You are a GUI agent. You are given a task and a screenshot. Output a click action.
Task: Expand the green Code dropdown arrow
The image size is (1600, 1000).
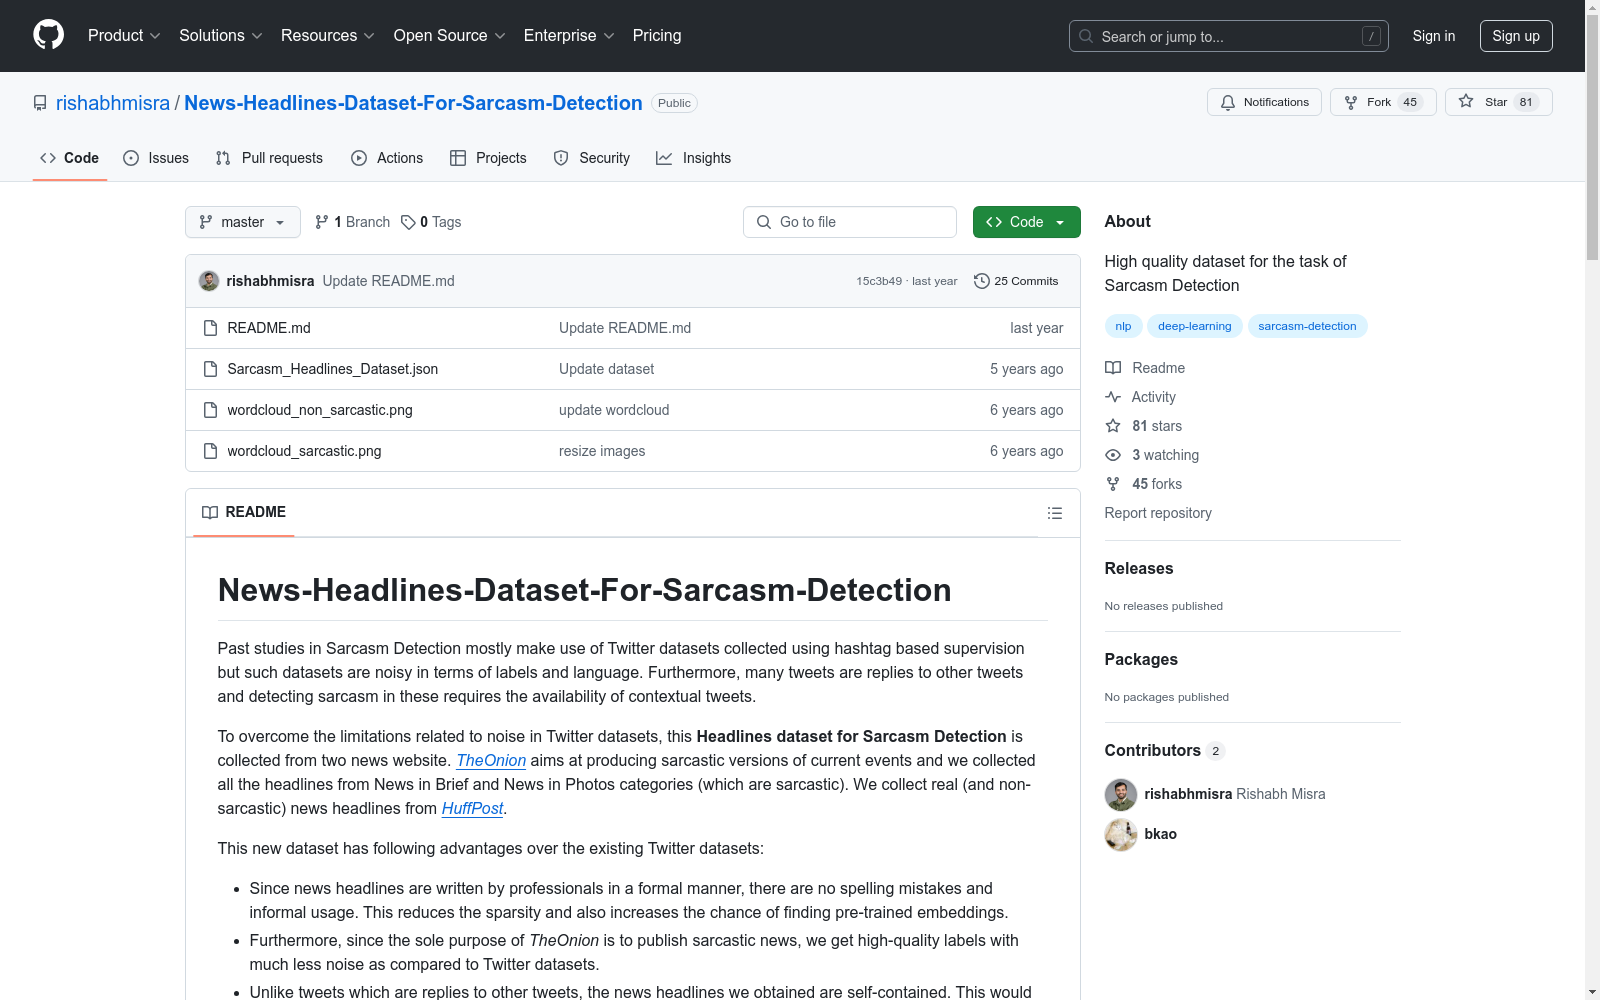click(x=1058, y=221)
